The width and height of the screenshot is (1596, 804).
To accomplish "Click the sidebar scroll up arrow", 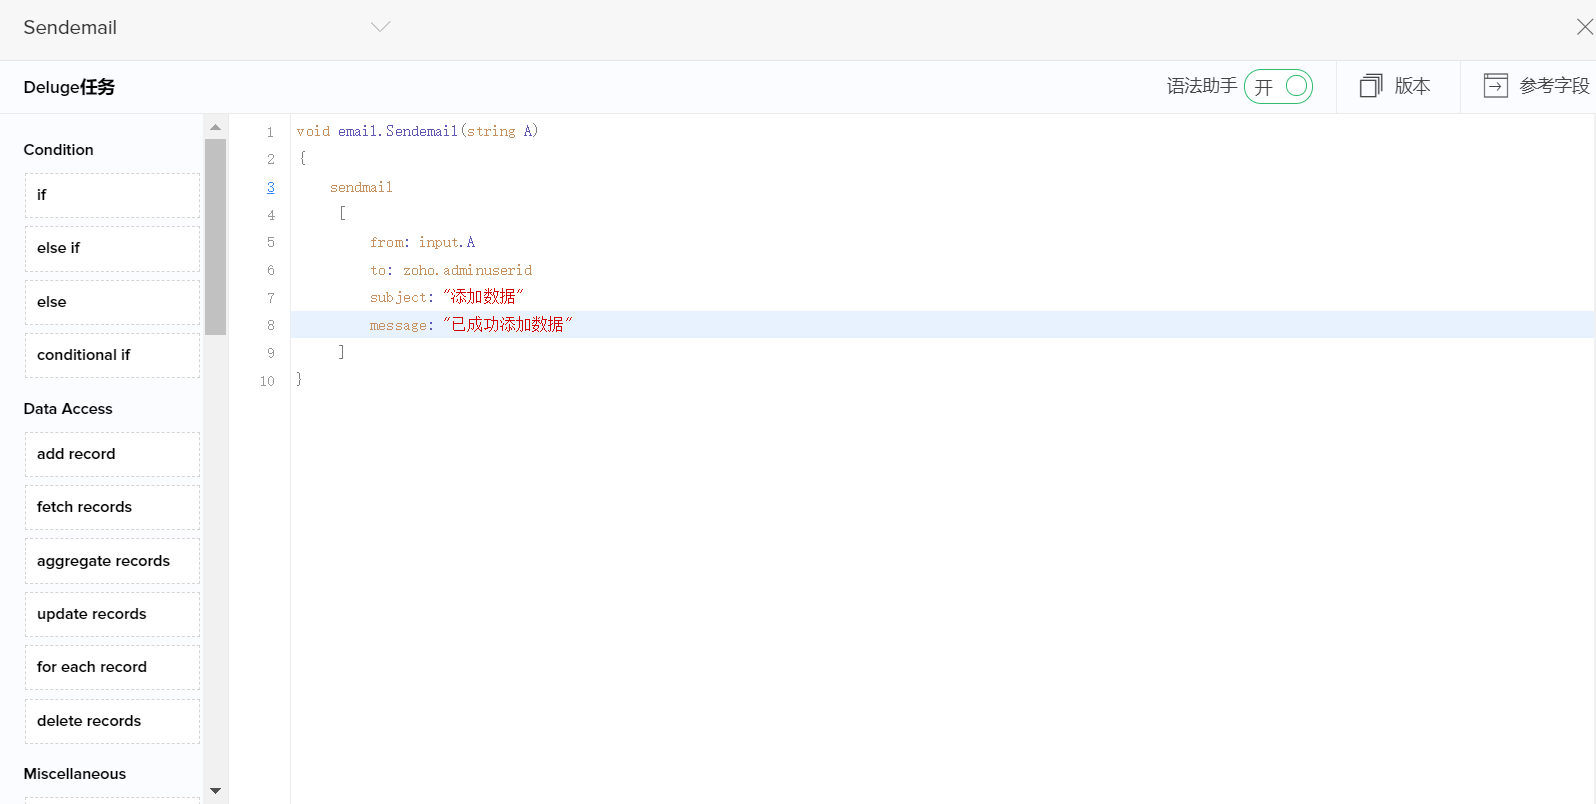I will click(x=215, y=127).
